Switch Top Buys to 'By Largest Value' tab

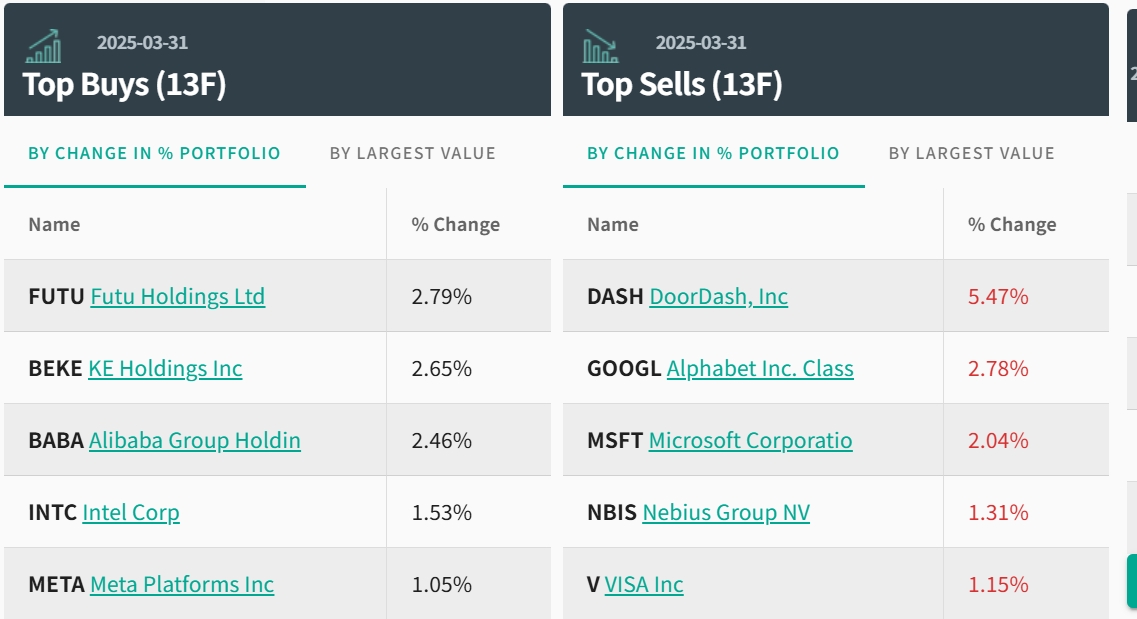pos(412,154)
